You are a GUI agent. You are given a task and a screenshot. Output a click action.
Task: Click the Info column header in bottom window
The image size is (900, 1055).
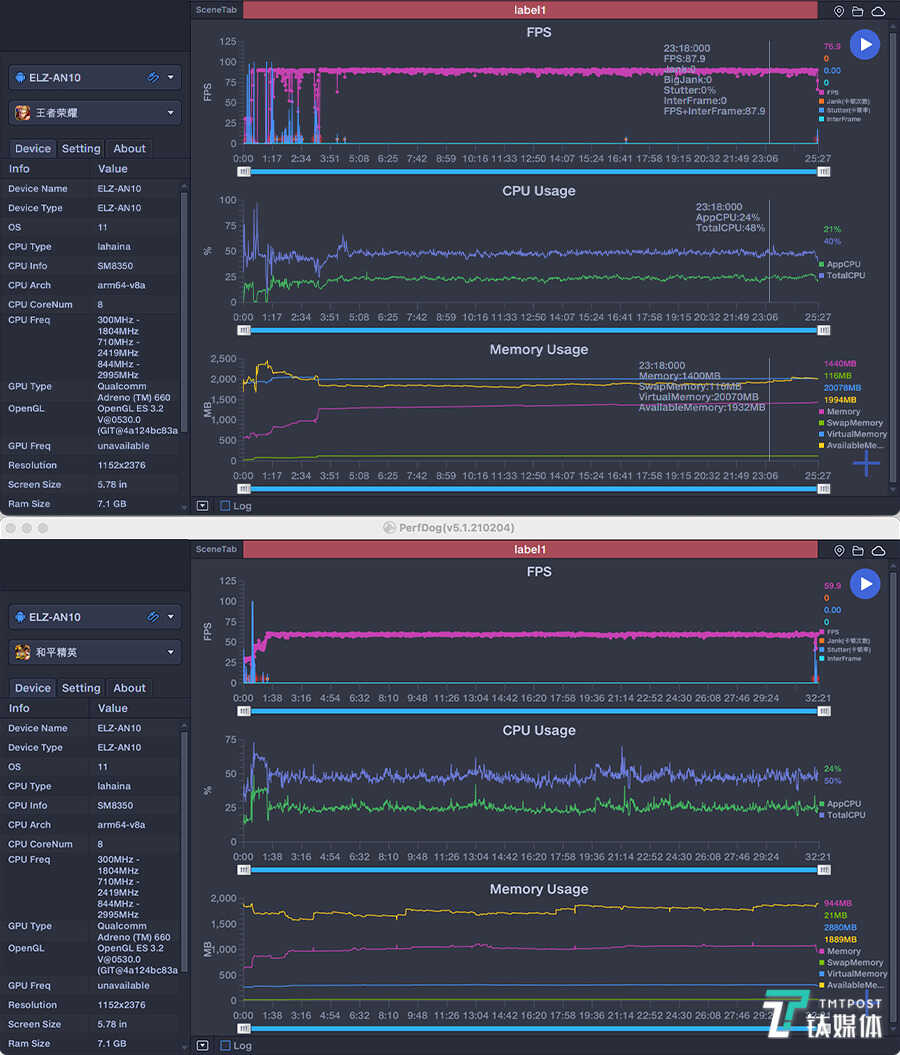pos(19,708)
